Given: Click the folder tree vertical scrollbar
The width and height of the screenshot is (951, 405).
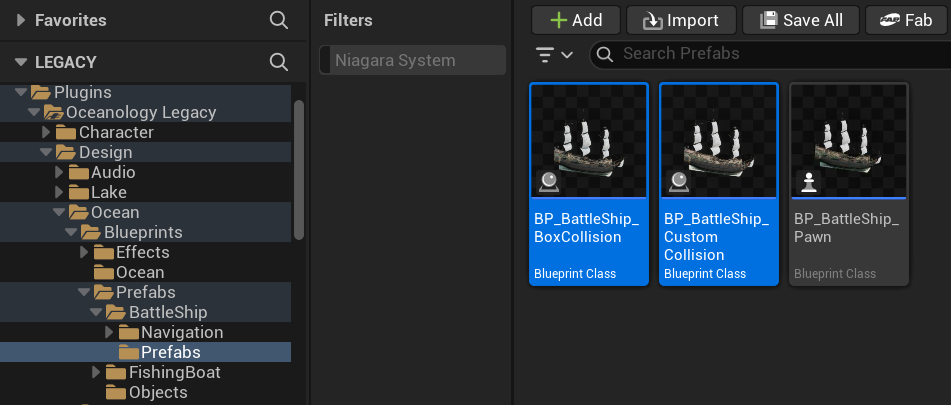Looking at the screenshot, I should point(298,170).
